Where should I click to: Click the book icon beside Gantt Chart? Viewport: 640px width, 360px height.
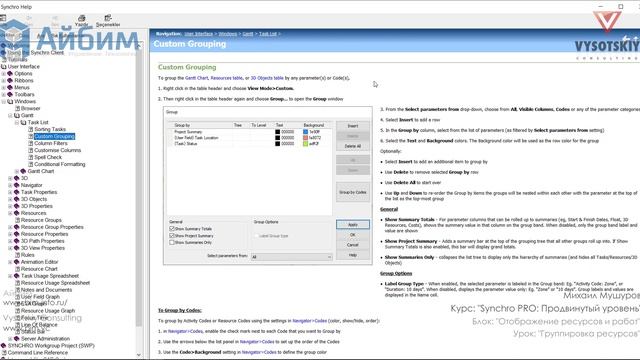[23, 171]
